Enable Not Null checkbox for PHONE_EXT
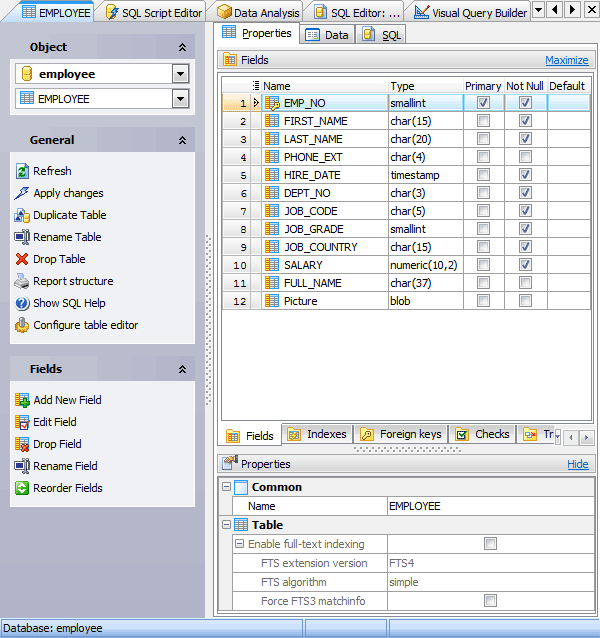 tap(525, 157)
